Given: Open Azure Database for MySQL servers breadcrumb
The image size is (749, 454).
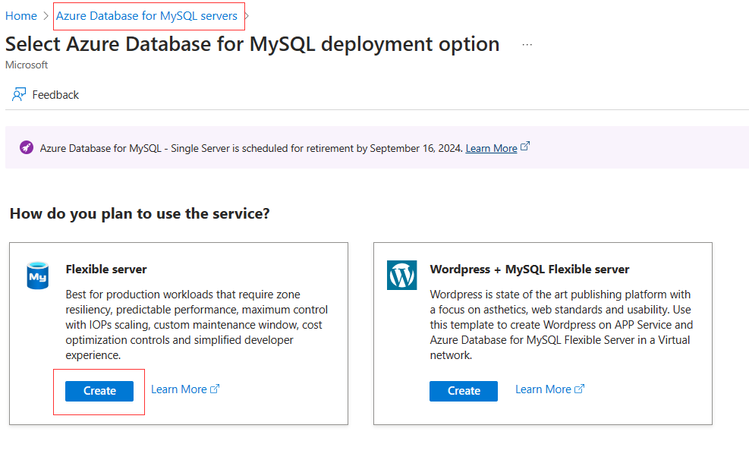Looking at the screenshot, I should click(147, 16).
